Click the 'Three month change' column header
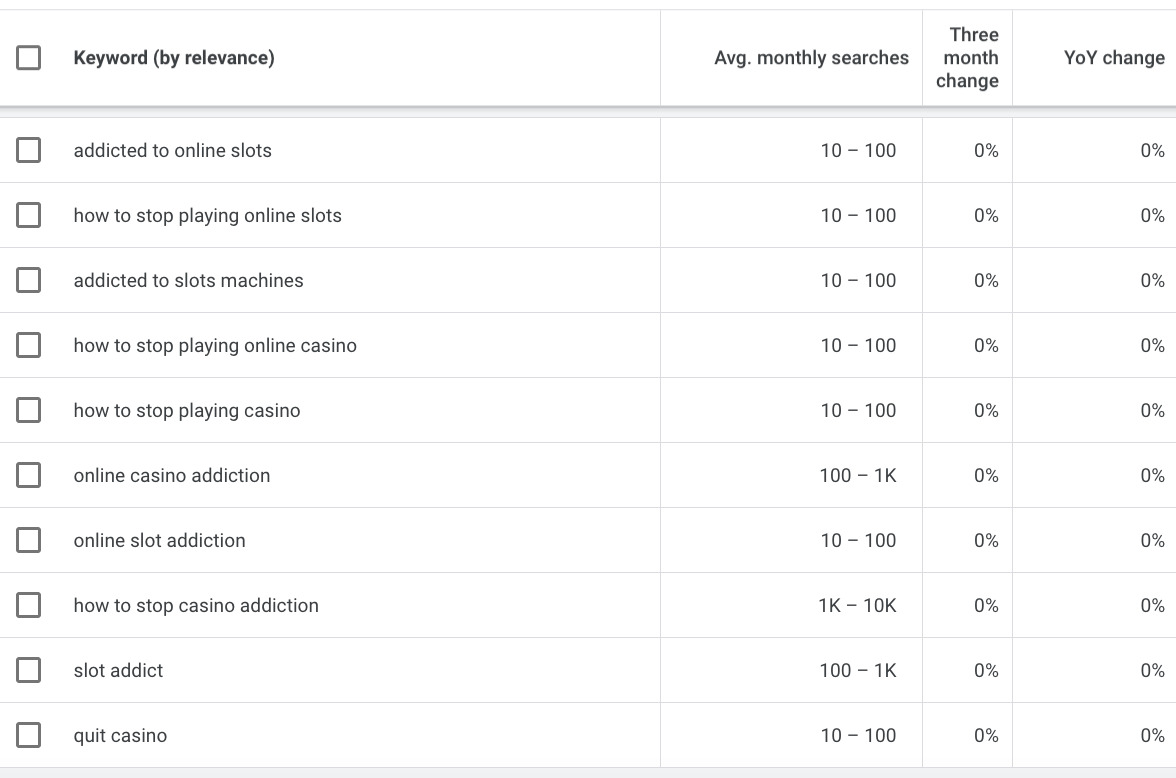Screen dimensions: 1176x778 tap(967, 58)
